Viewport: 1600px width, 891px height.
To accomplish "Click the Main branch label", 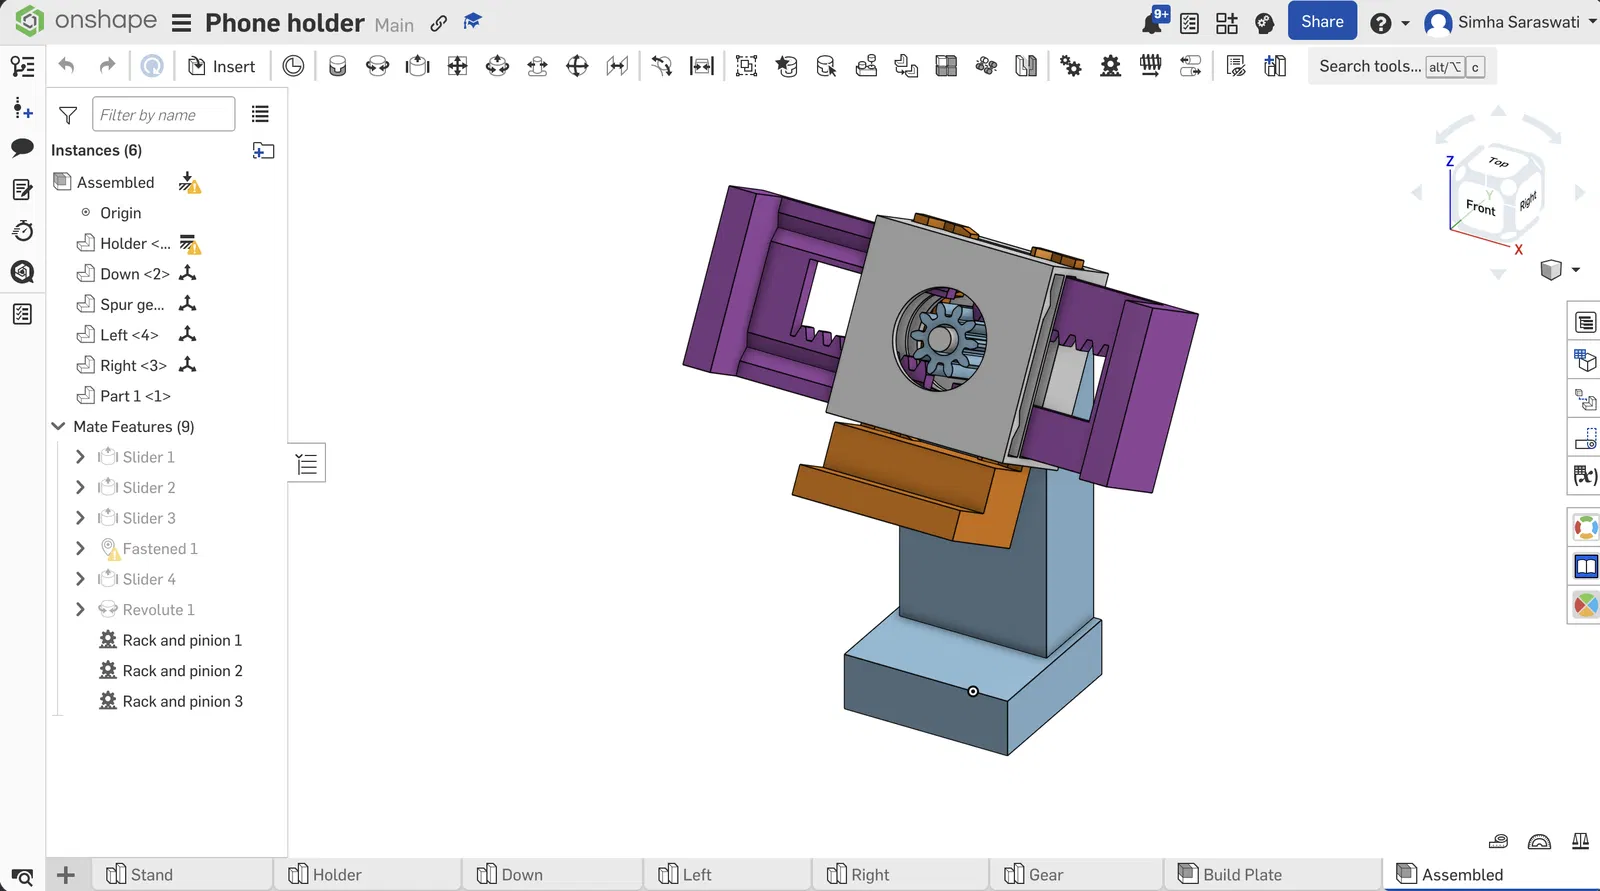I will click(394, 25).
